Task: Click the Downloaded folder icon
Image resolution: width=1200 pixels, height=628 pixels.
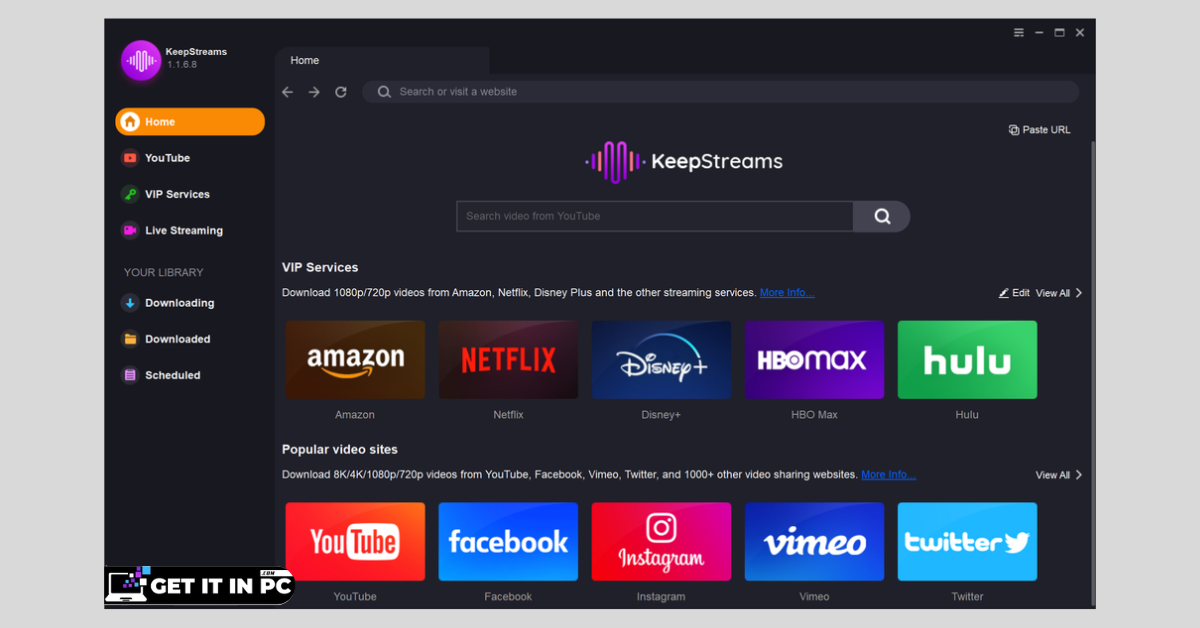Action: pos(130,339)
